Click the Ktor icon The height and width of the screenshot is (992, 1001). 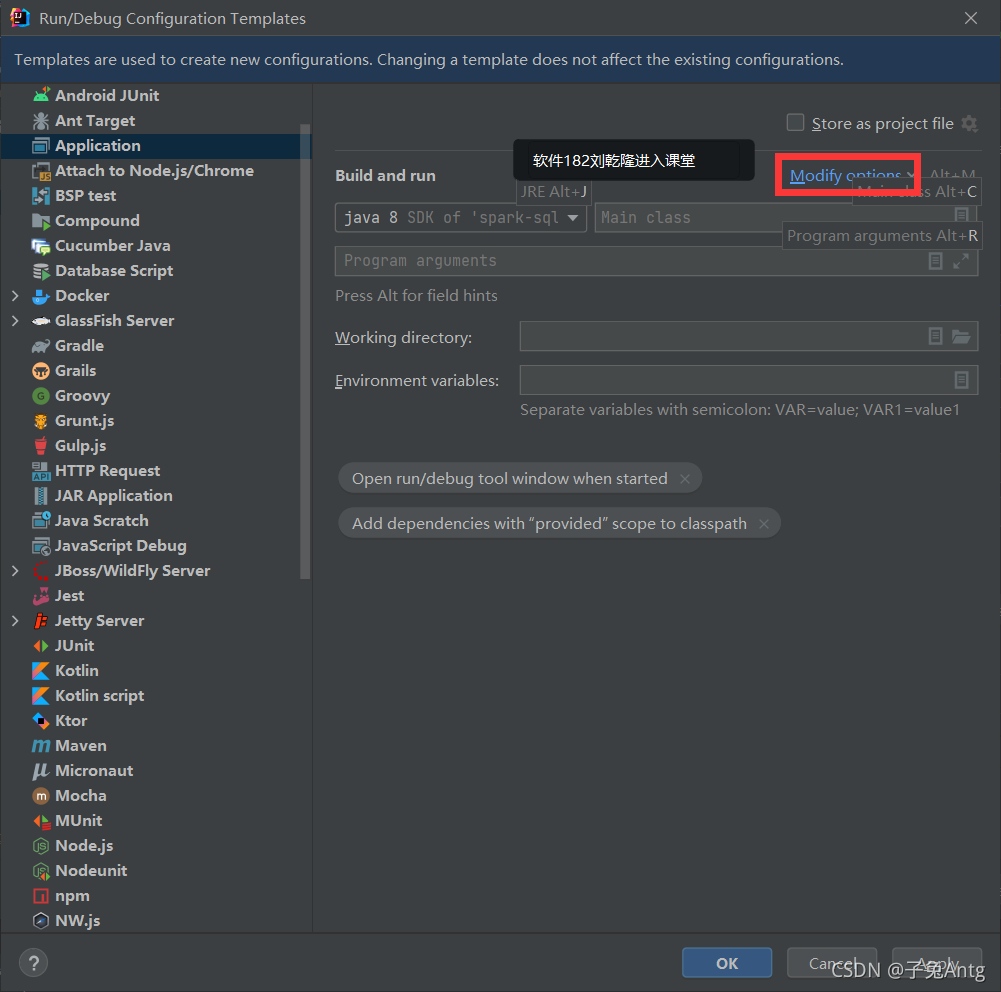click(x=41, y=721)
